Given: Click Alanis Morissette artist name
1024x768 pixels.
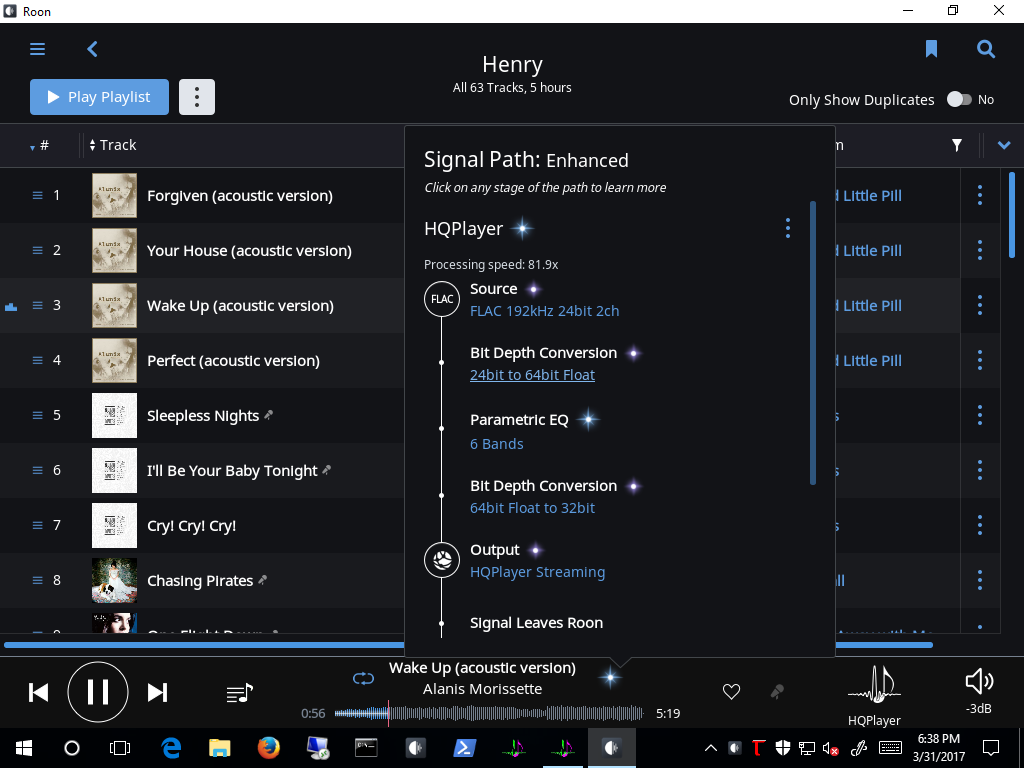Looking at the screenshot, I should tap(483, 689).
